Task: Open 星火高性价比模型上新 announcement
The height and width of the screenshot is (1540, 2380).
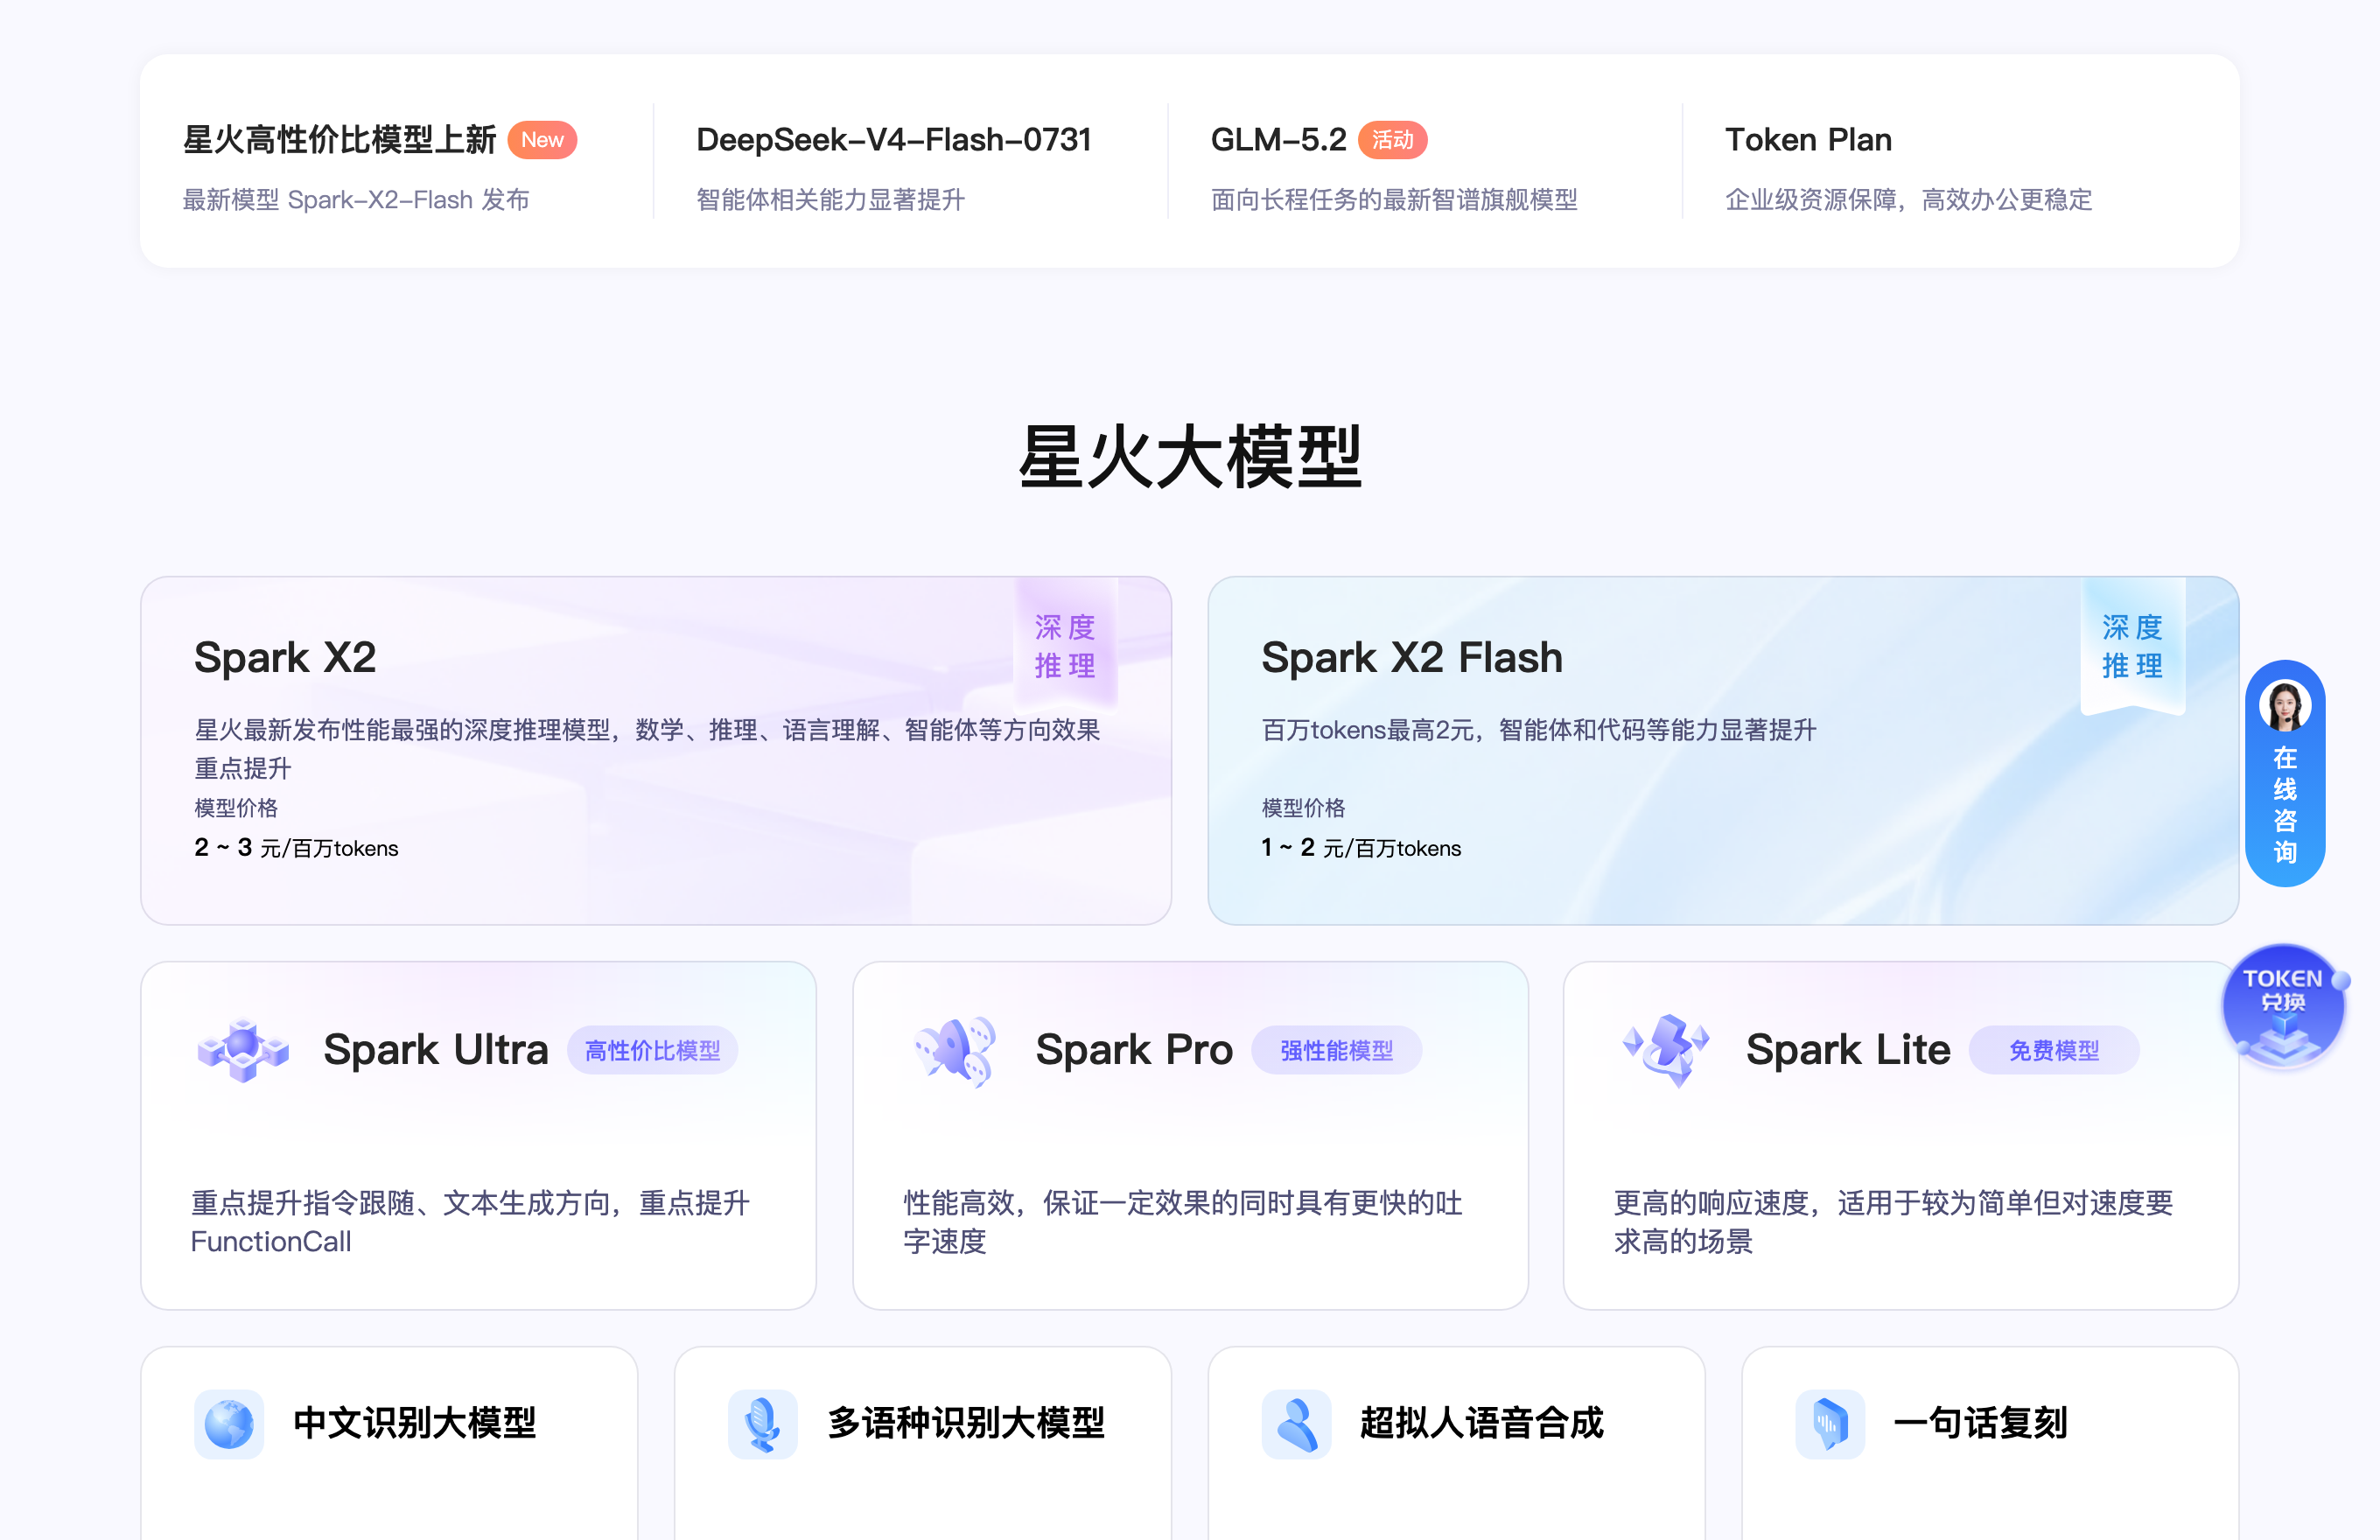Action: click(339, 140)
